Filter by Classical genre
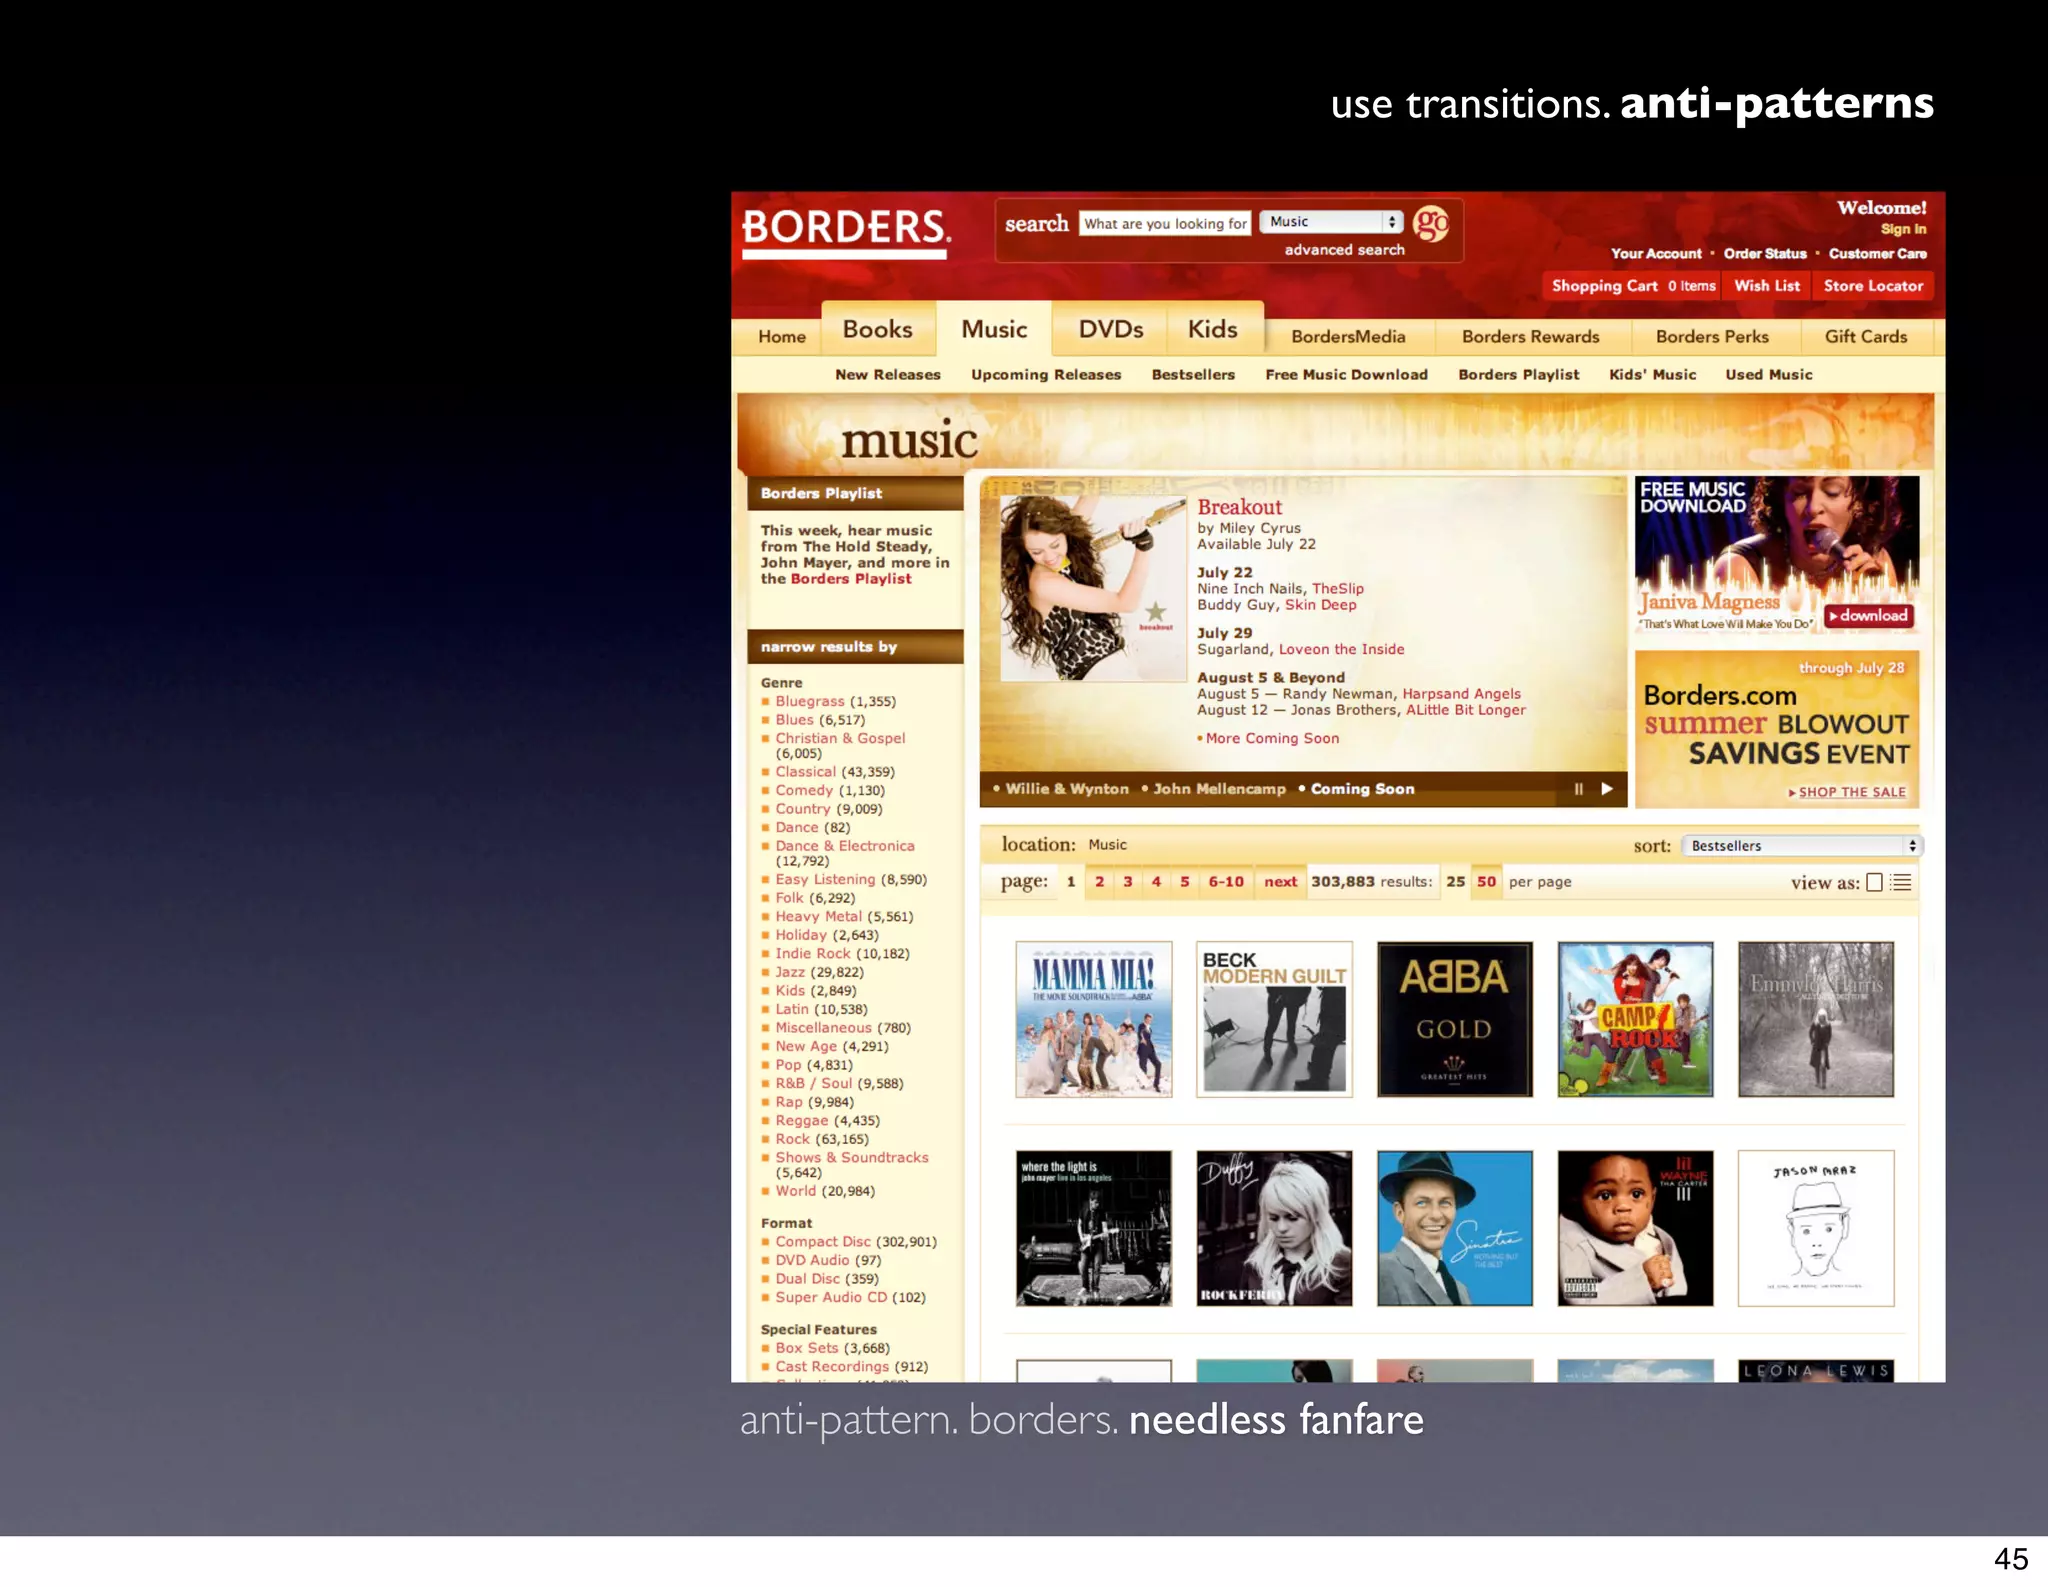 tap(805, 772)
